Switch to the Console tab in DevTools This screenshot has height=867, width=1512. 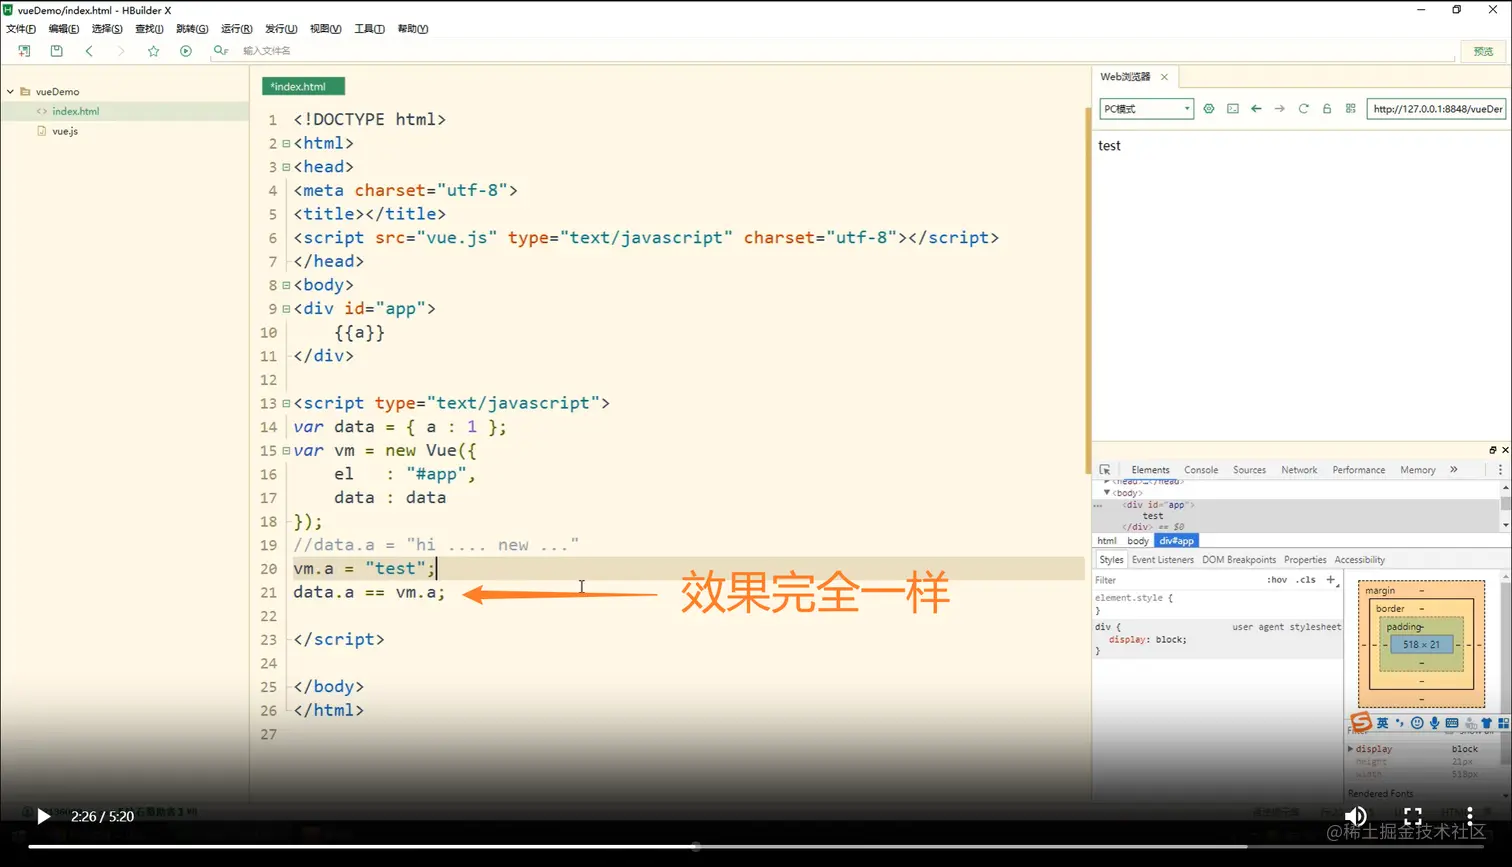(x=1201, y=470)
